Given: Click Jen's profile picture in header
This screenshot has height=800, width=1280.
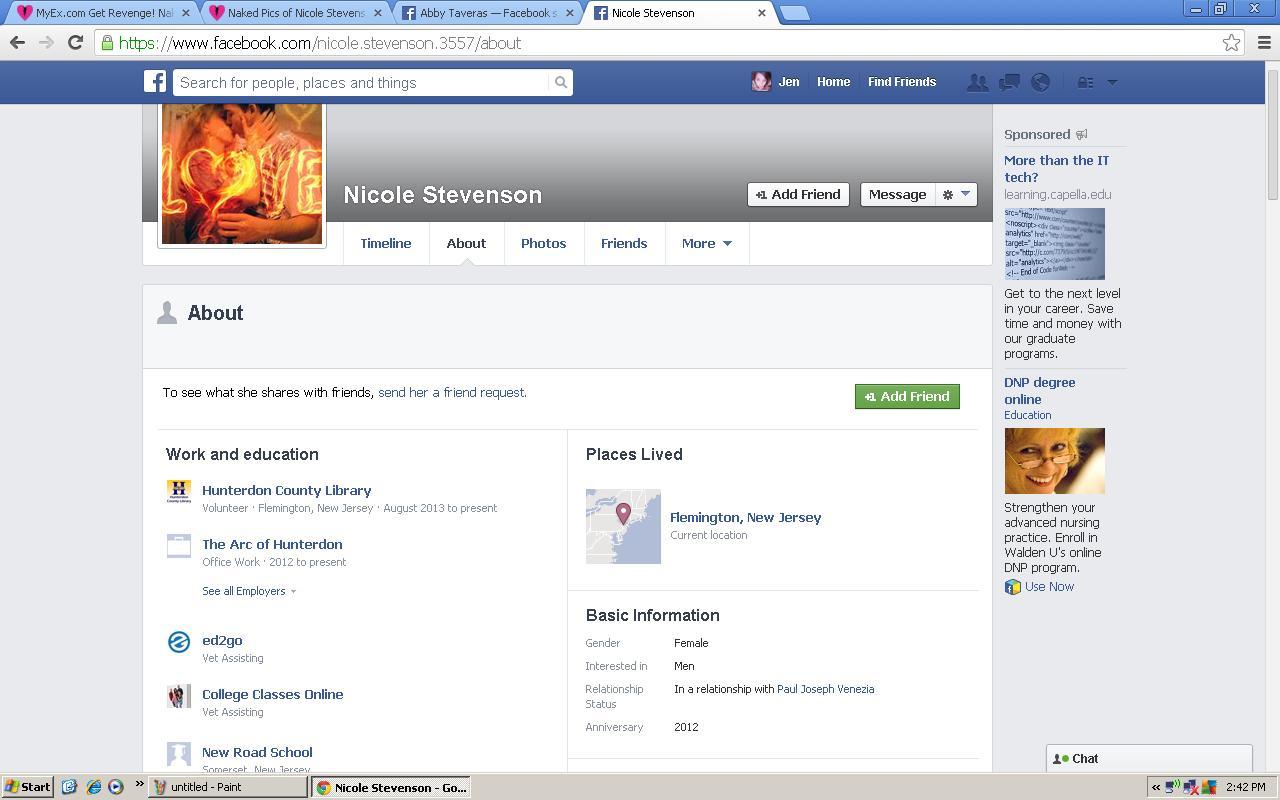Looking at the screenshot, I should click(761, 82).
